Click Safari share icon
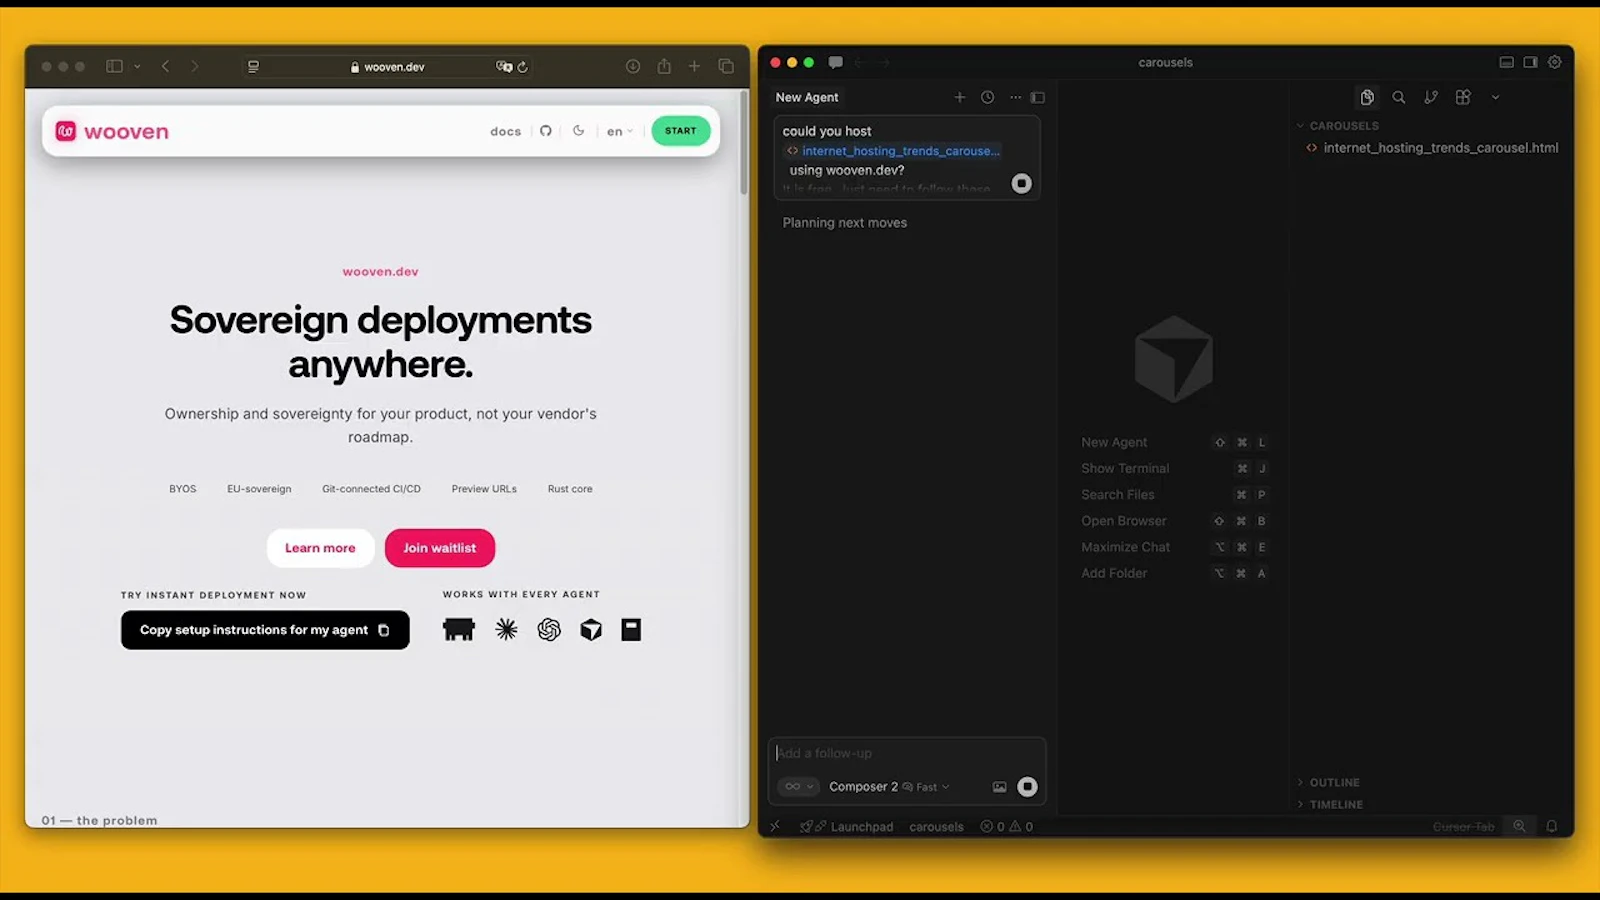The width and height of the screenshot is (1600, 900). pyautogui.click(x=664, y=66)
